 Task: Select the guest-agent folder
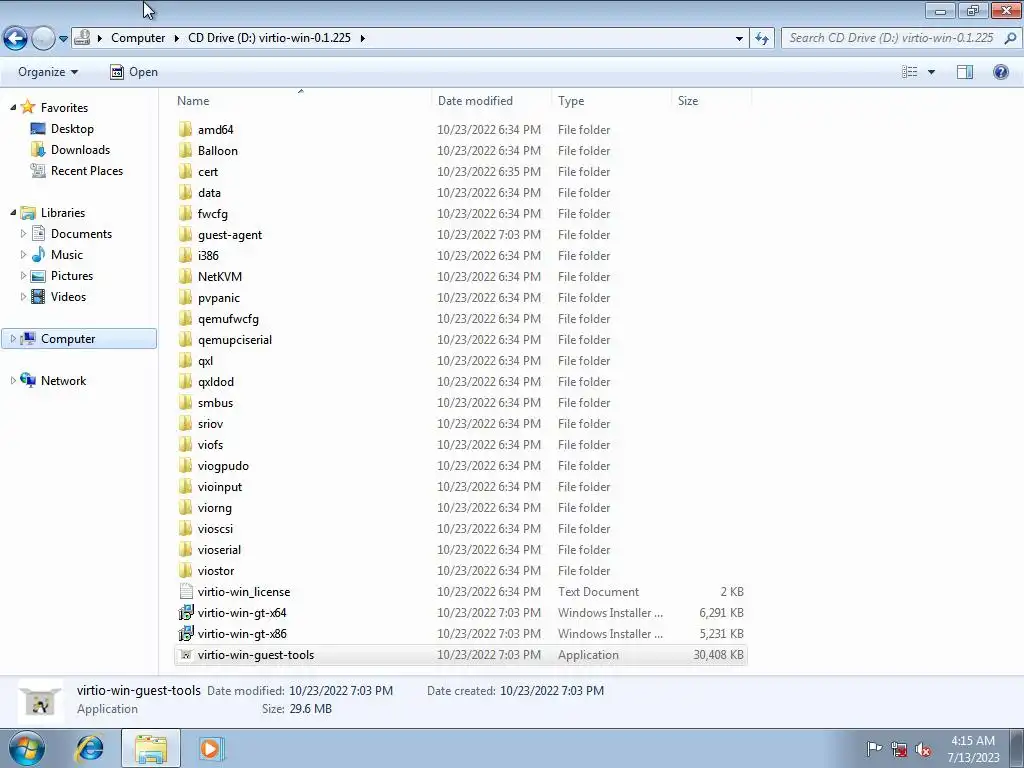point(230,234)
